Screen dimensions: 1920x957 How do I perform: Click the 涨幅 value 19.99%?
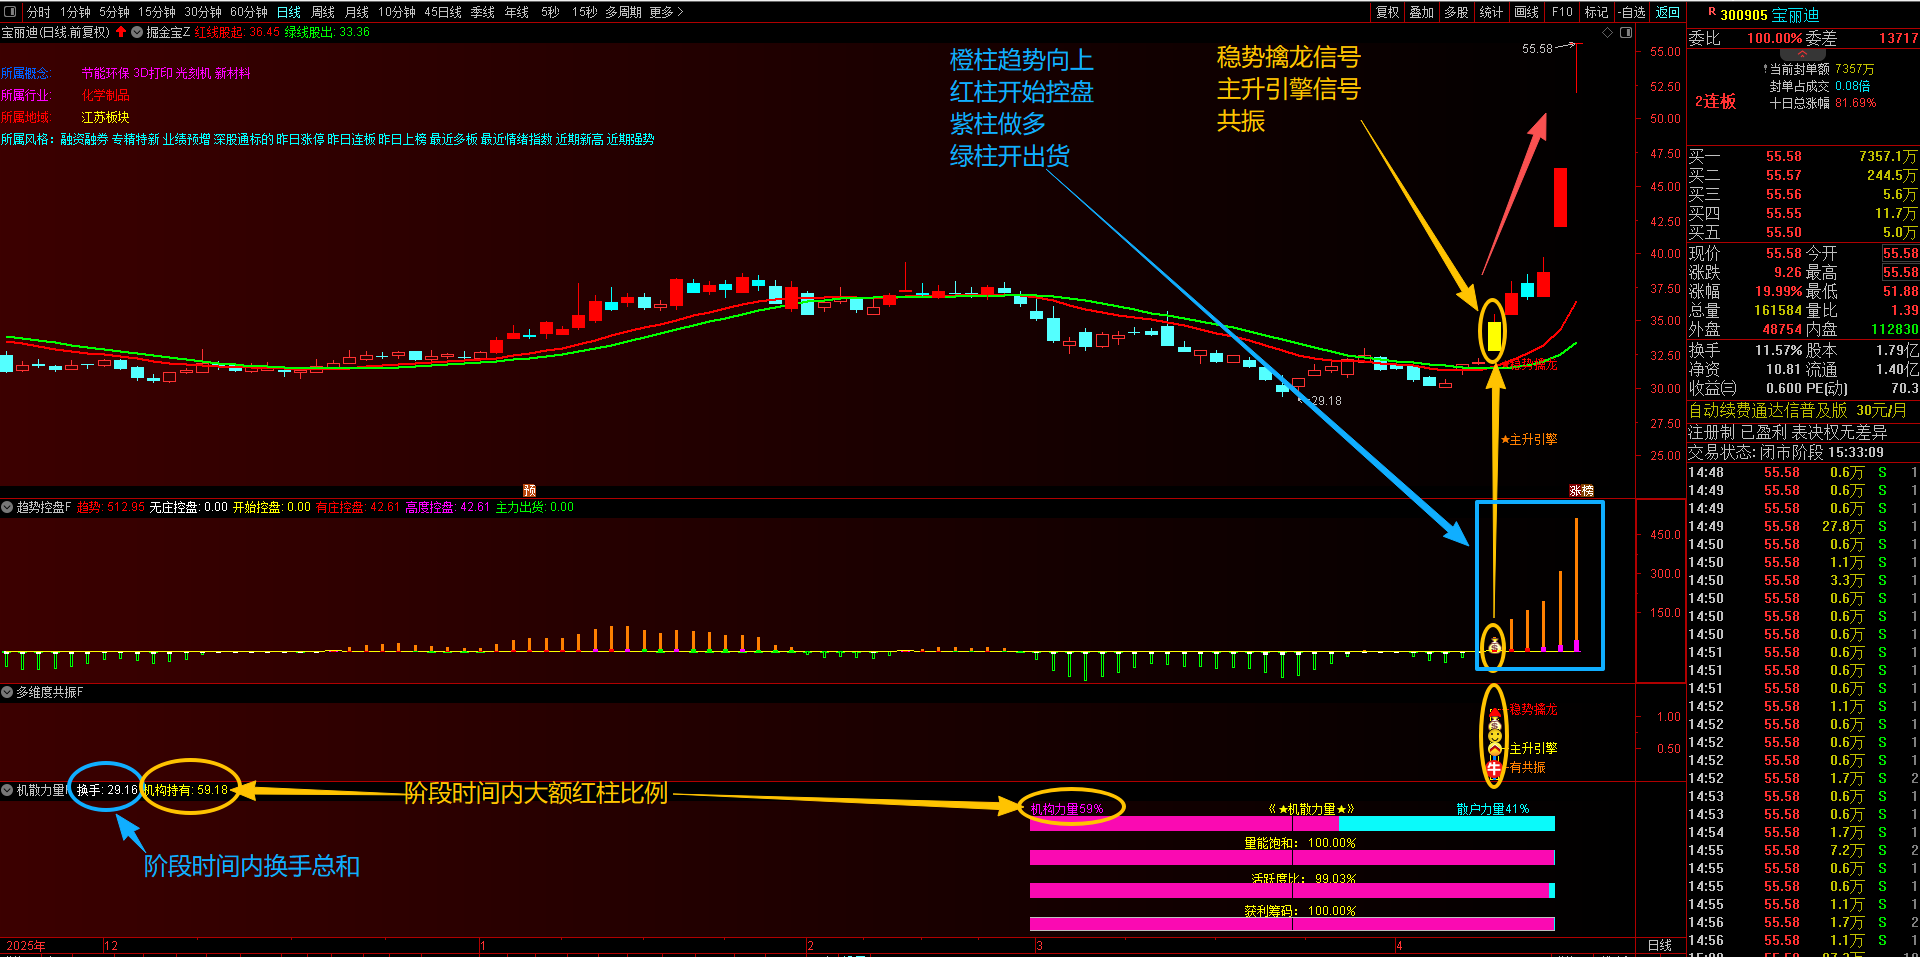[1779, 292]
